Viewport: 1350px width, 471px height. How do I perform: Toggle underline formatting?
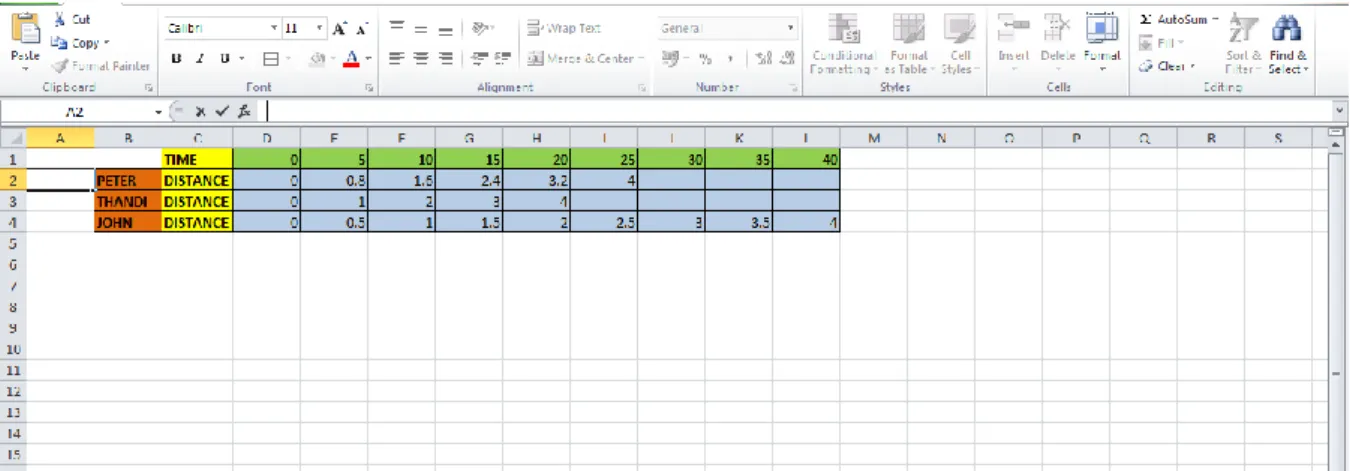point(224,59)
